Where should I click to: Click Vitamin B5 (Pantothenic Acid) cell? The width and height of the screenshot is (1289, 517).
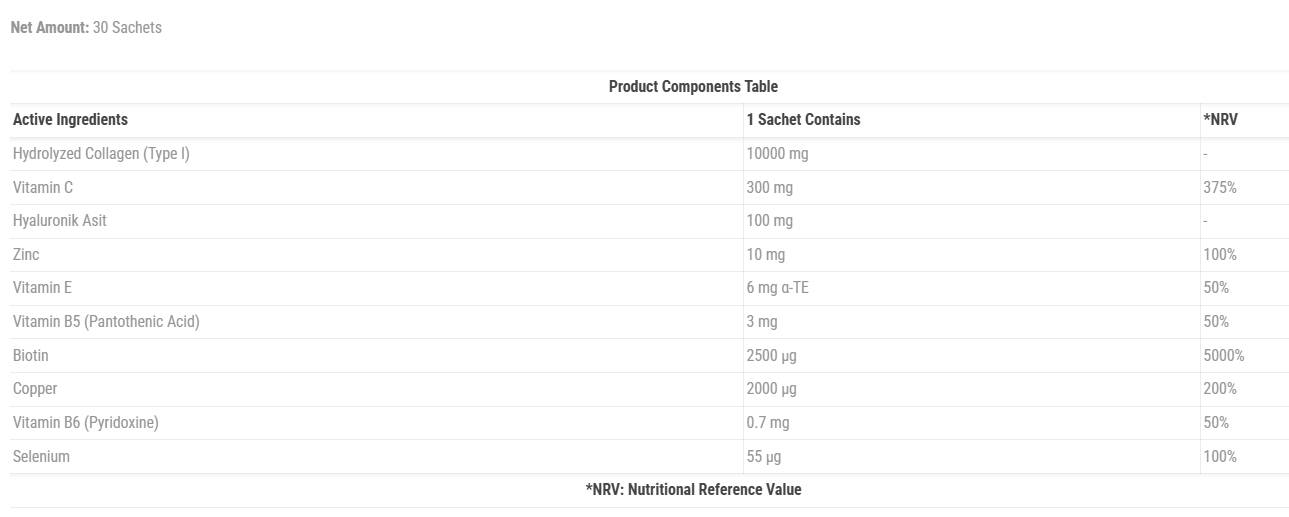(x=106, y=322)
